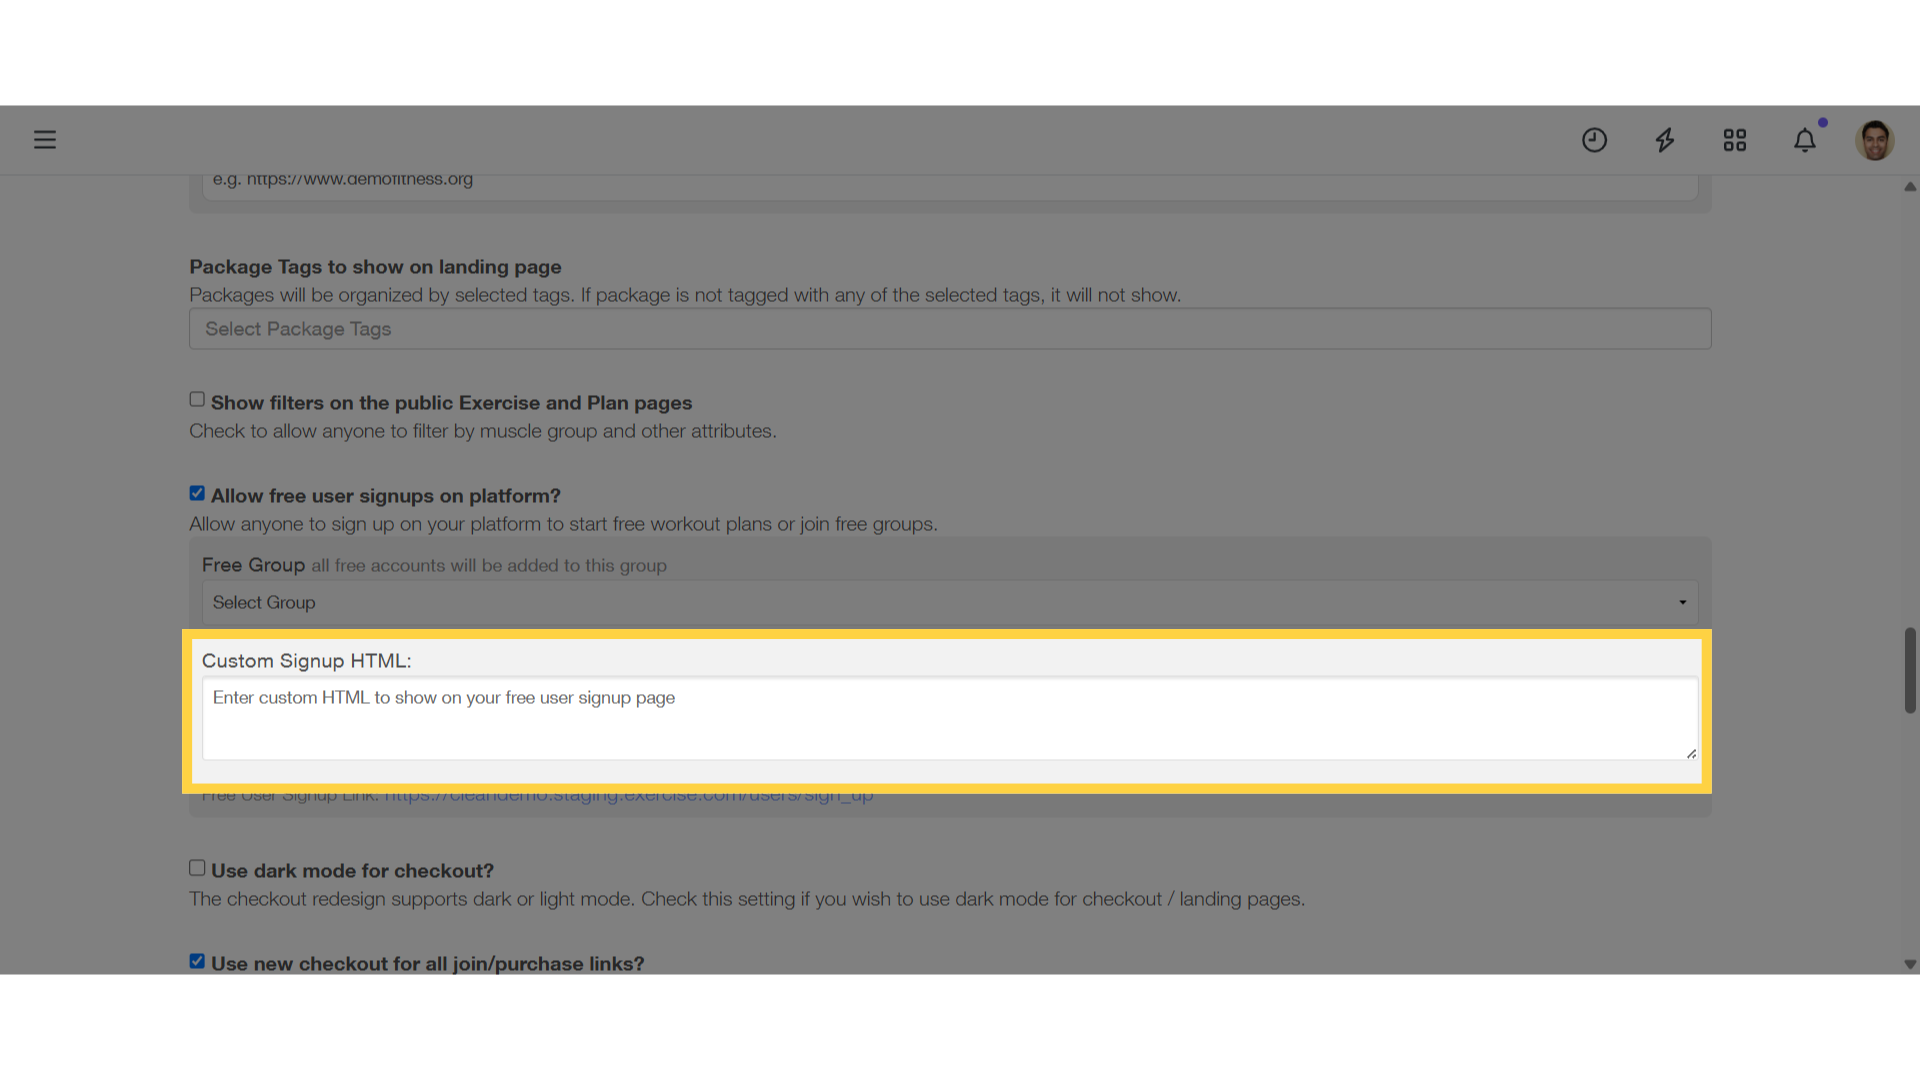Click the Select Group dropdown arrow
The width and height of the screenshot is (1920, 1080).
pos(1683,603)
